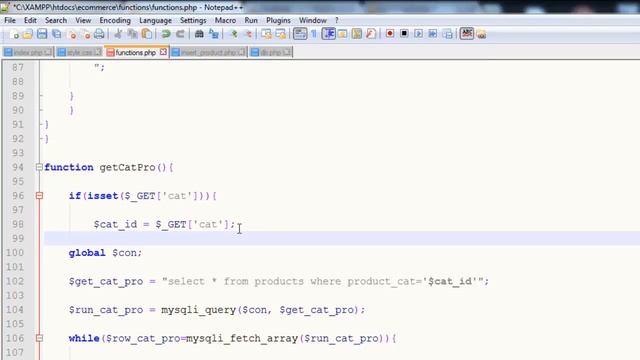Open the ? help menu
The image size is (640, 360).
[337, 20]
